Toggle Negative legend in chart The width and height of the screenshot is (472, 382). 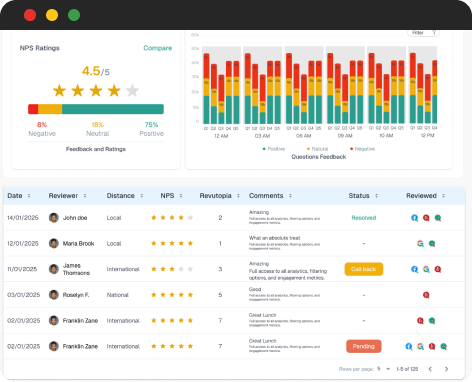coord(362,149)
